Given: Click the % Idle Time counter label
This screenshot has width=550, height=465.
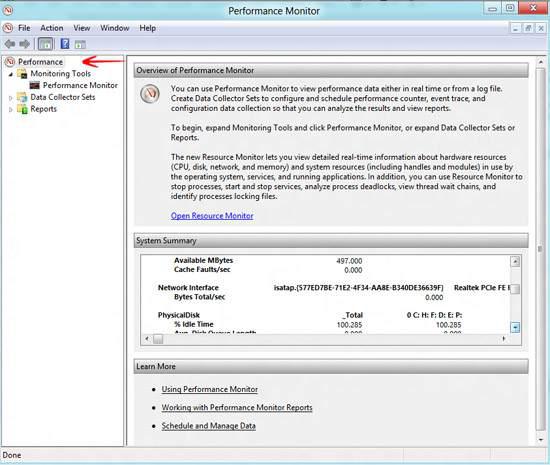Looking at the screenshot, I should coord(194,324).
